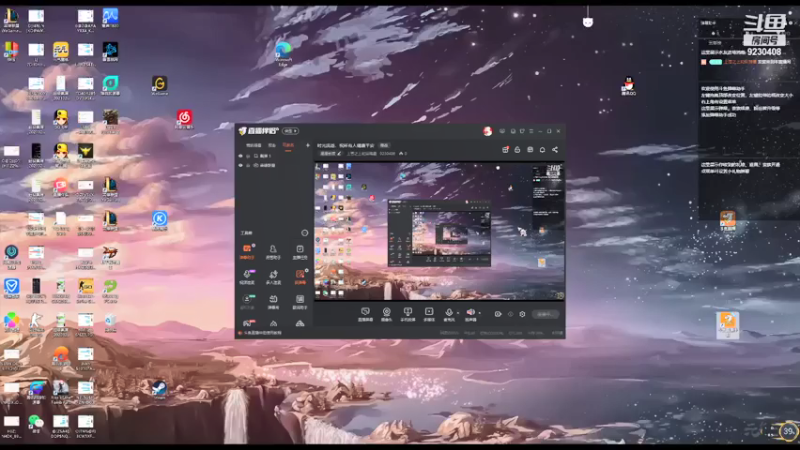Click the pencil edit chip below the stream title
This screenshot has width=800, height=450.
pyautogui.click(x=330, y=153)
